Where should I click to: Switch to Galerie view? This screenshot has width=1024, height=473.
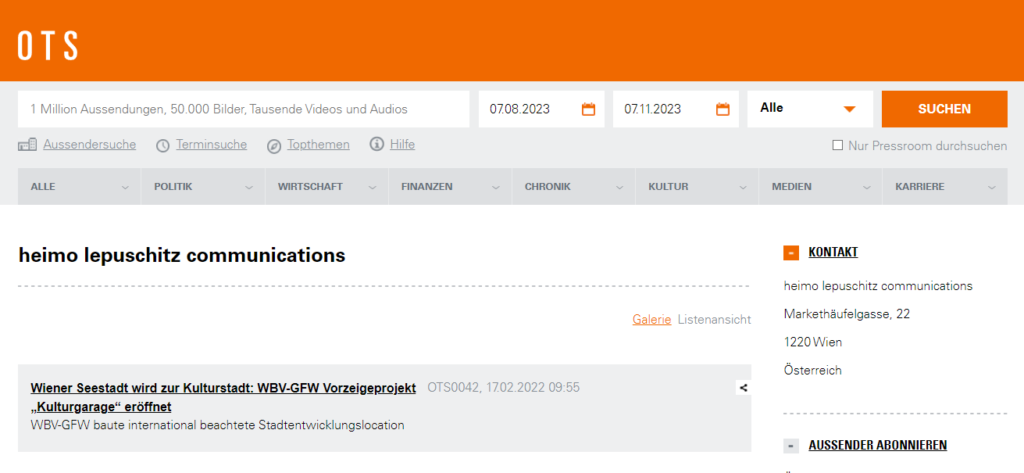point(652,319)
